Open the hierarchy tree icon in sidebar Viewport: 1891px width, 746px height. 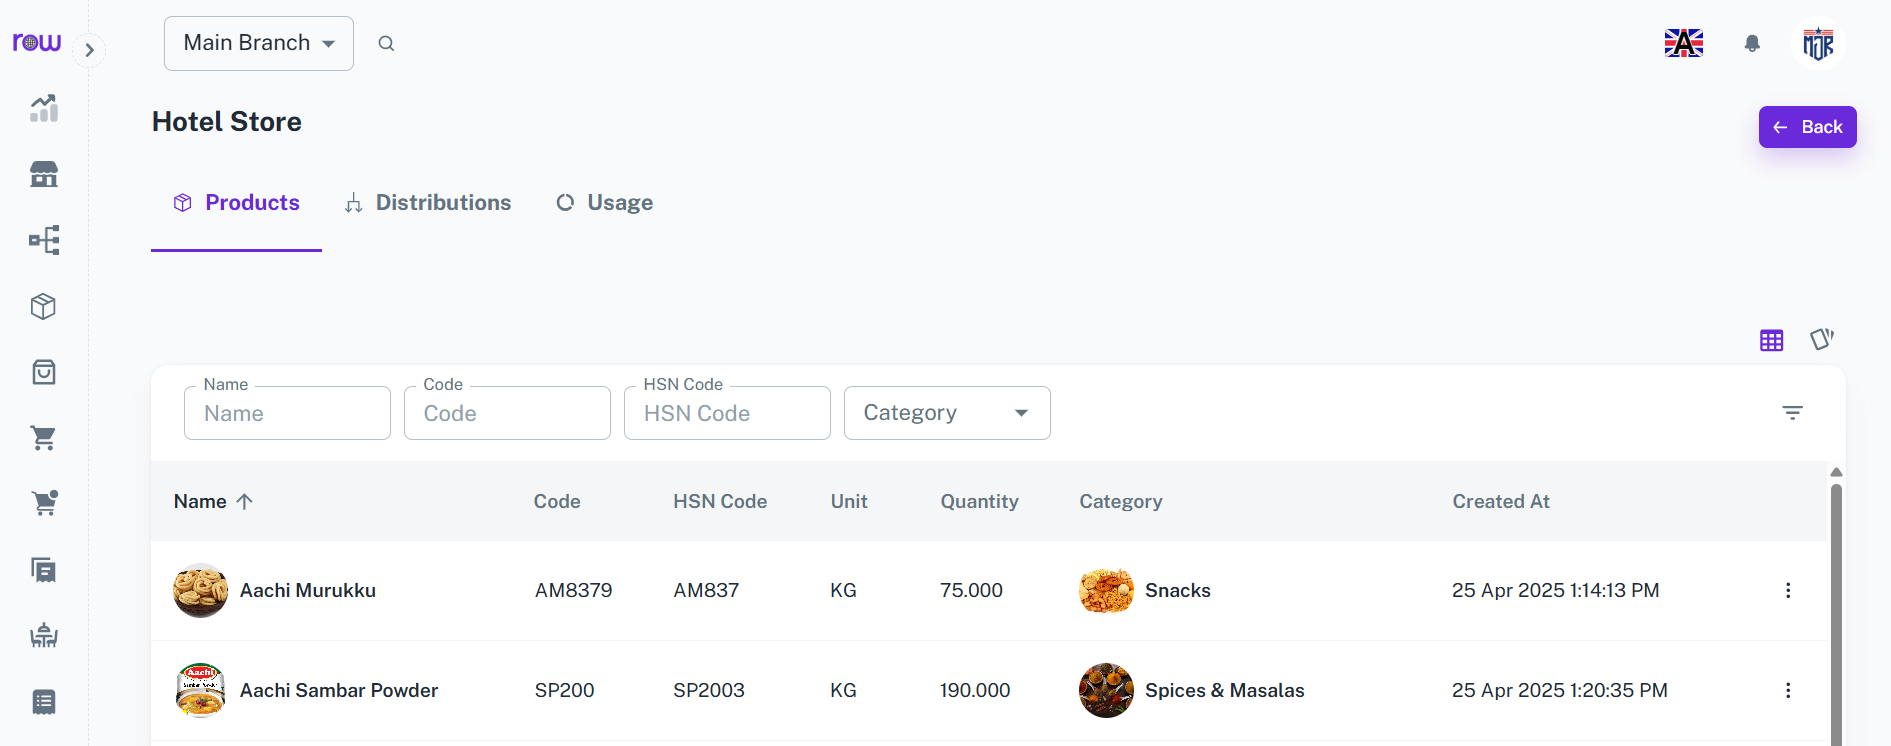tap(44, 240)
